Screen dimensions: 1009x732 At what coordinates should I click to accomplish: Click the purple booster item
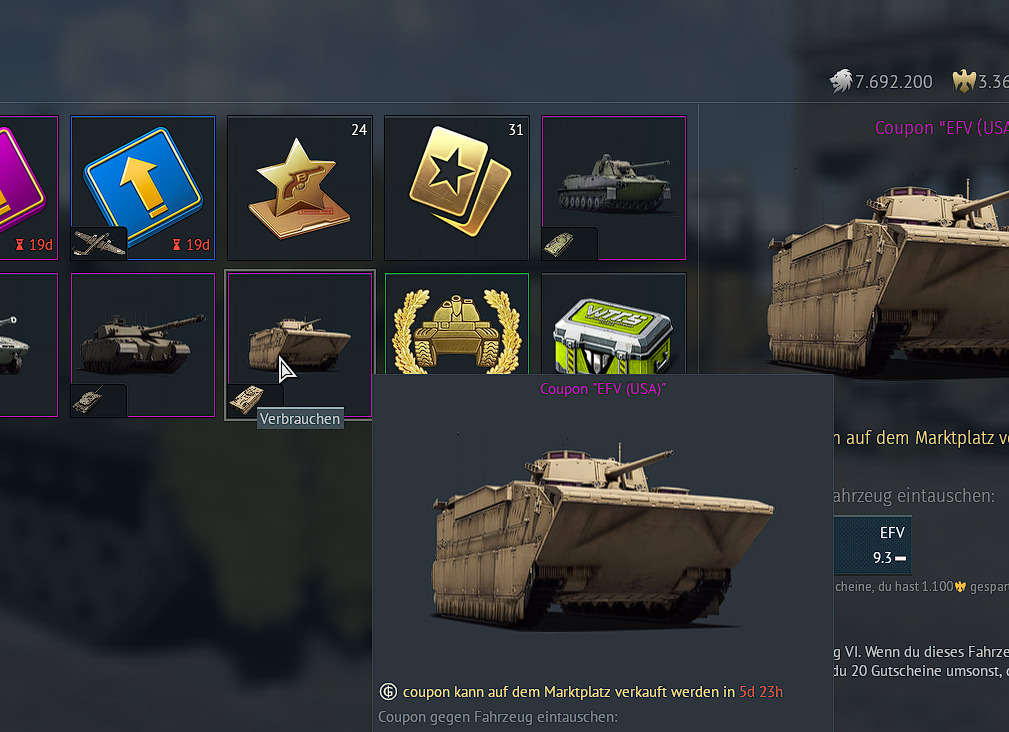pyautogui.click(x=26, y=188)
